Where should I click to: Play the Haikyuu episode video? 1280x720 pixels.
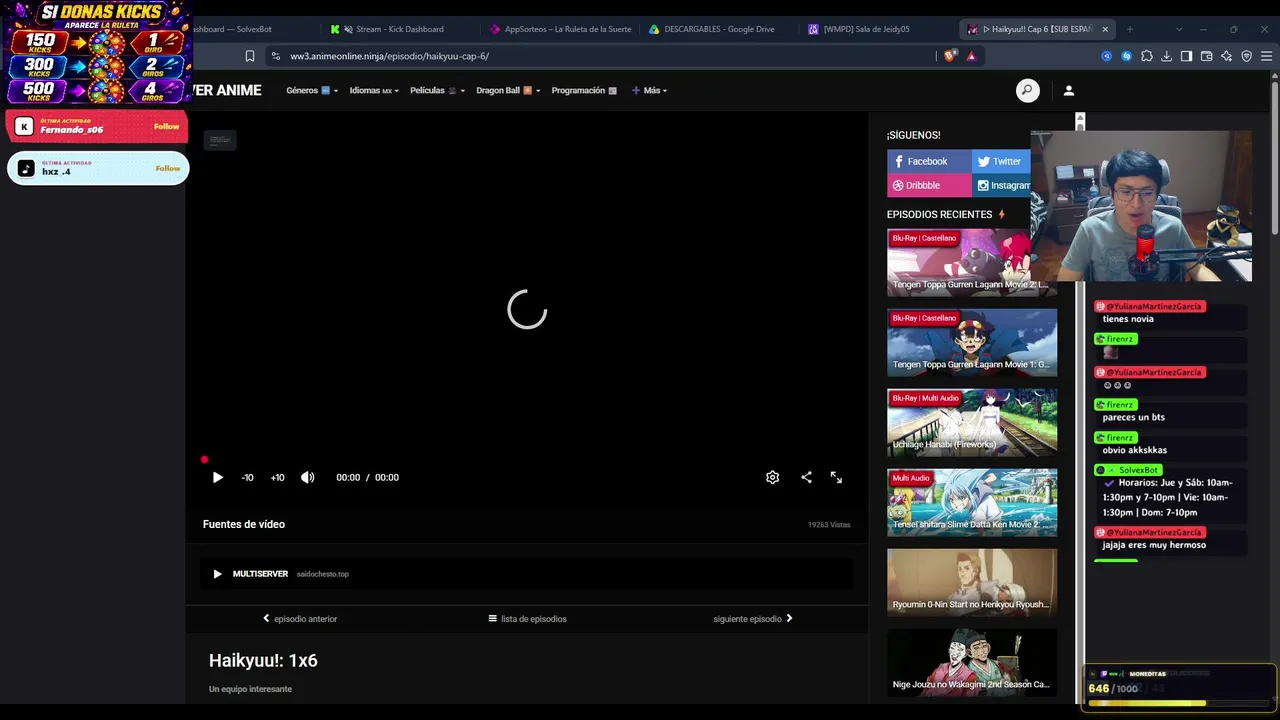click(x=217, y=478)
